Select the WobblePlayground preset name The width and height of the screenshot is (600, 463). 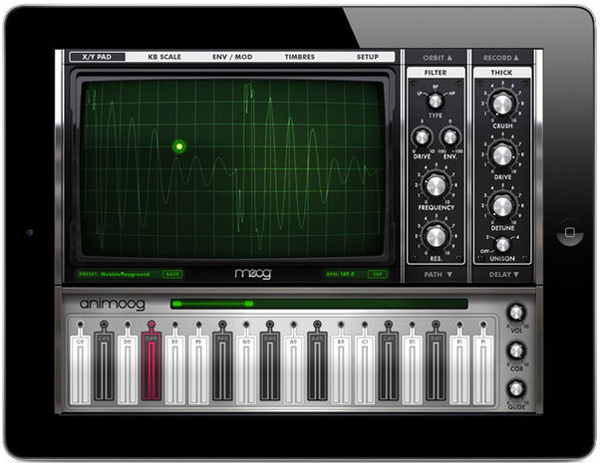coord(125,274)
